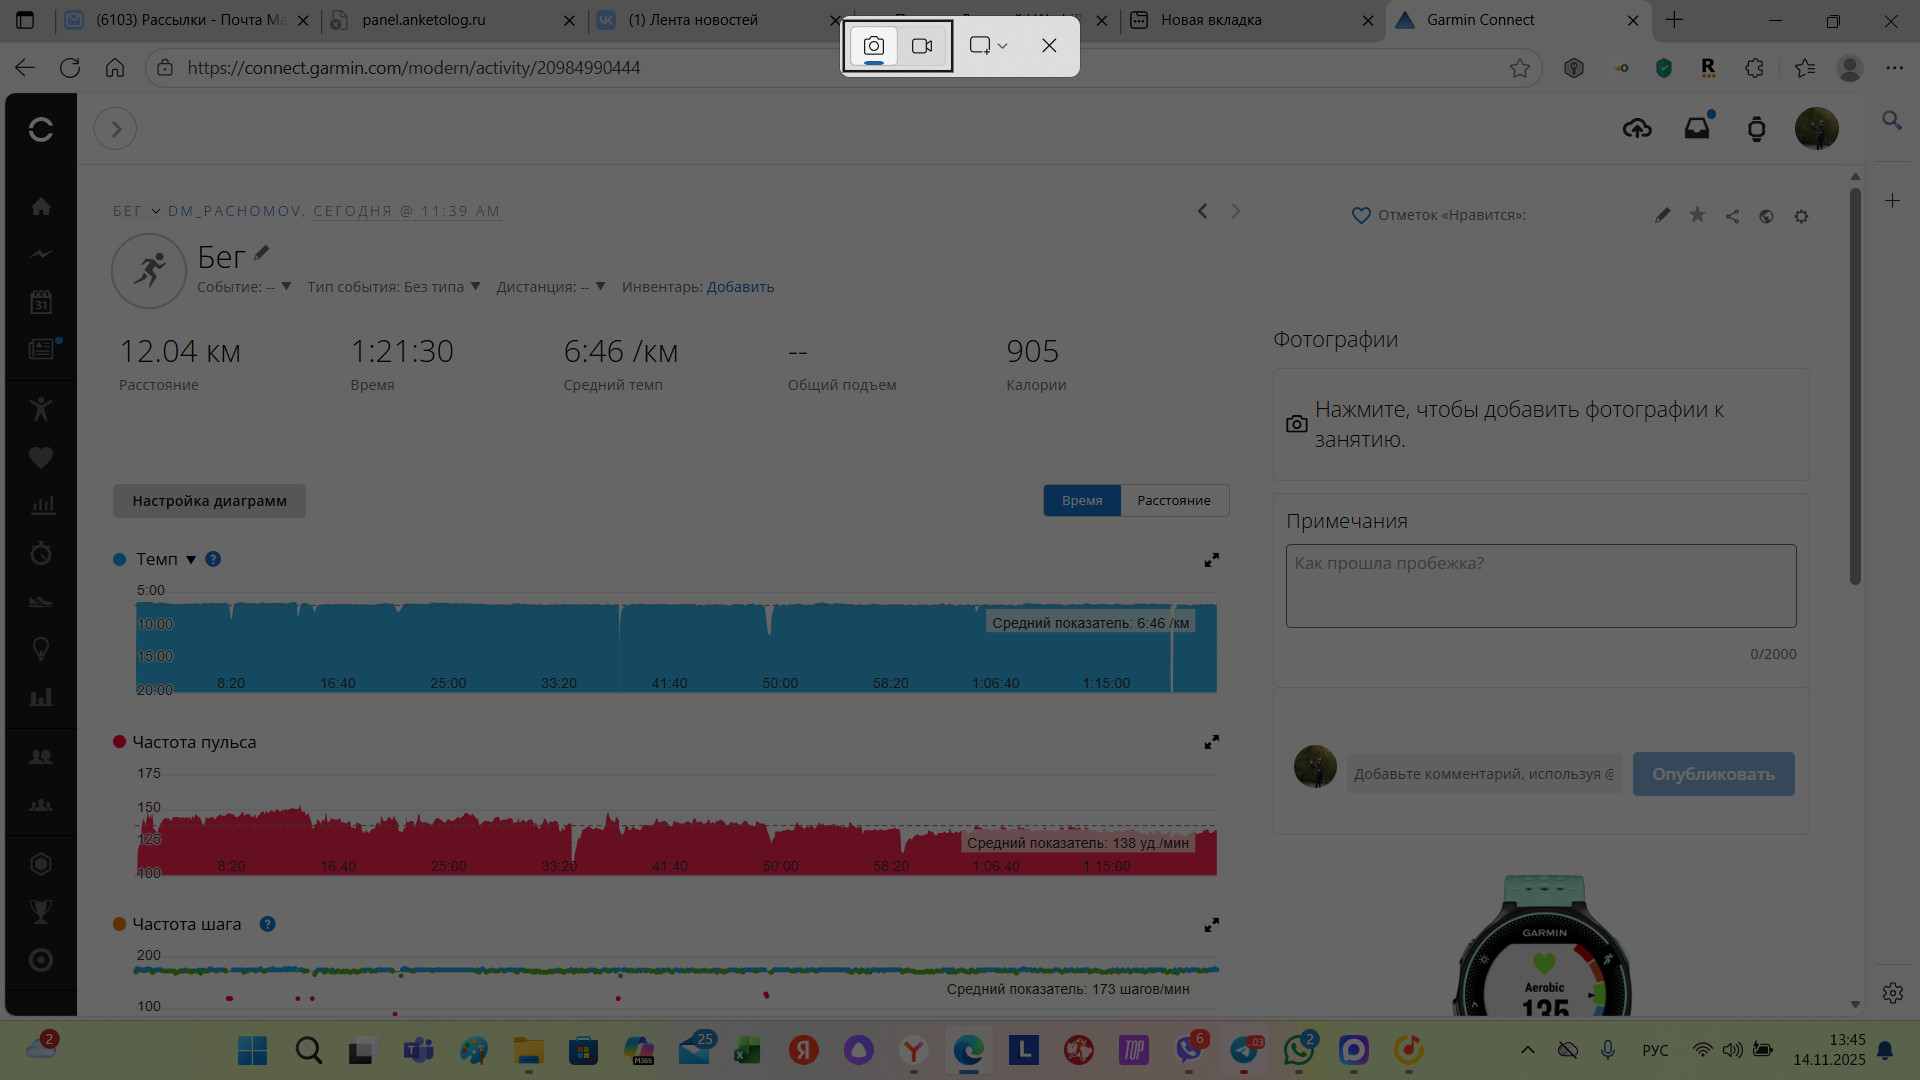Switch to the Почта Mail browser tab
The width and height of the screenshot is (1920, 1080).
(x=186, y=20)
